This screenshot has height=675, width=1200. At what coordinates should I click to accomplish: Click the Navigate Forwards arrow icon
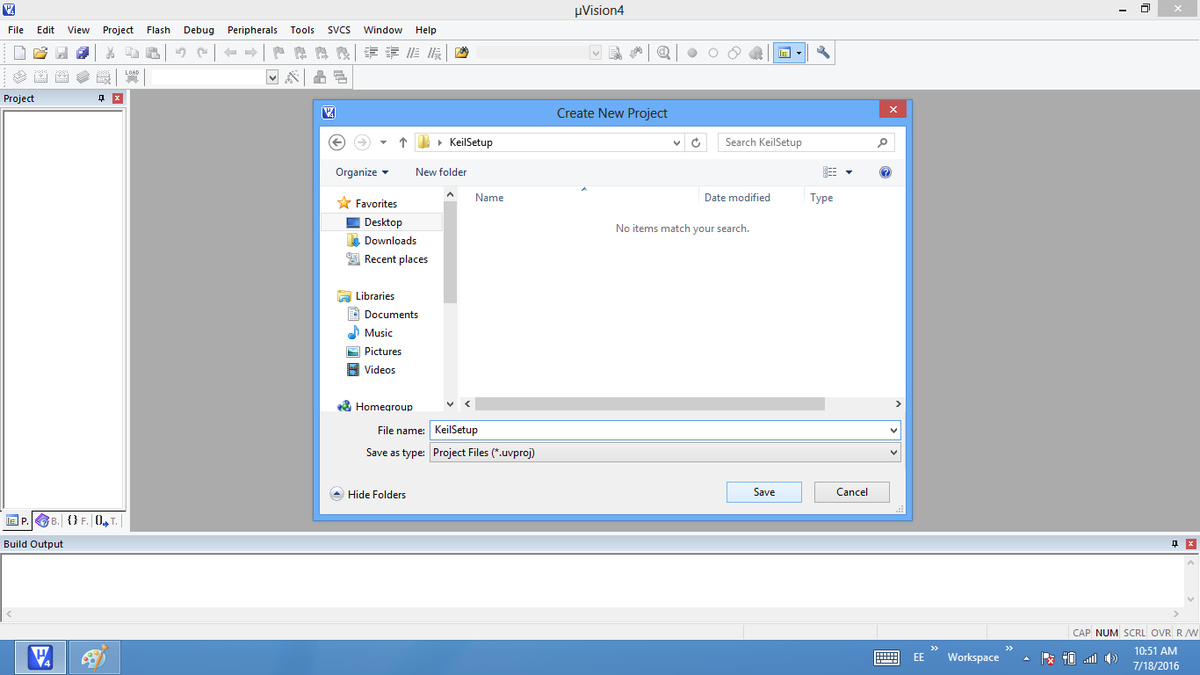[251, 53]
